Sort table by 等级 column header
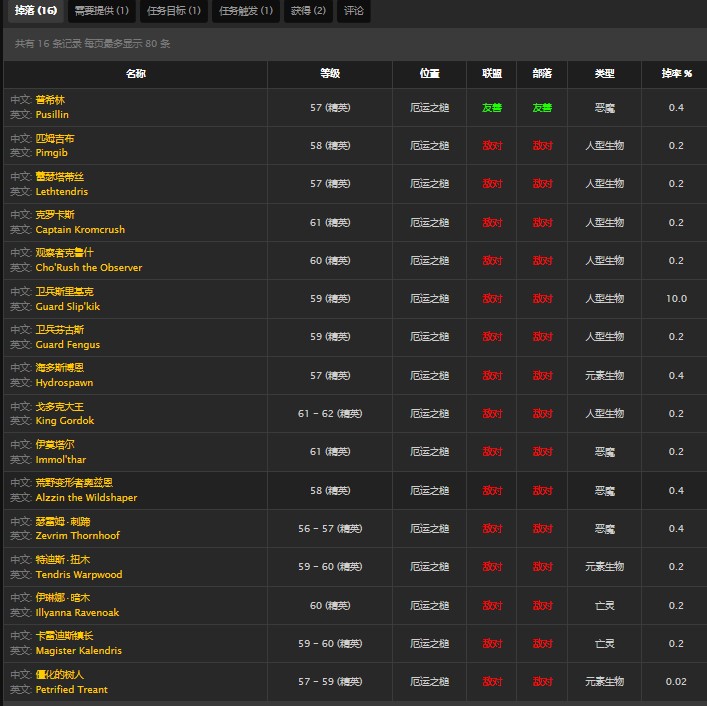The image size is (707, 706). (x=330, y=74)
